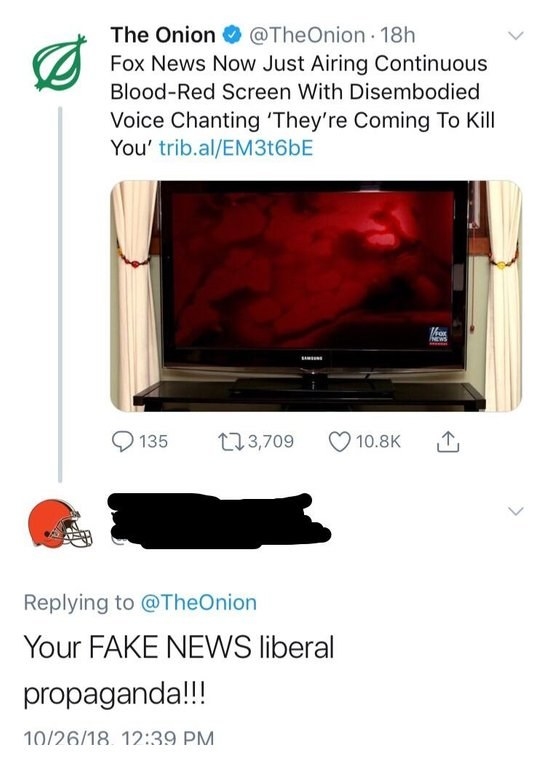Screen dimensions: 546x767
Task: Open the Browns helmet avatar profile
Action: click(x=60, y=523)
